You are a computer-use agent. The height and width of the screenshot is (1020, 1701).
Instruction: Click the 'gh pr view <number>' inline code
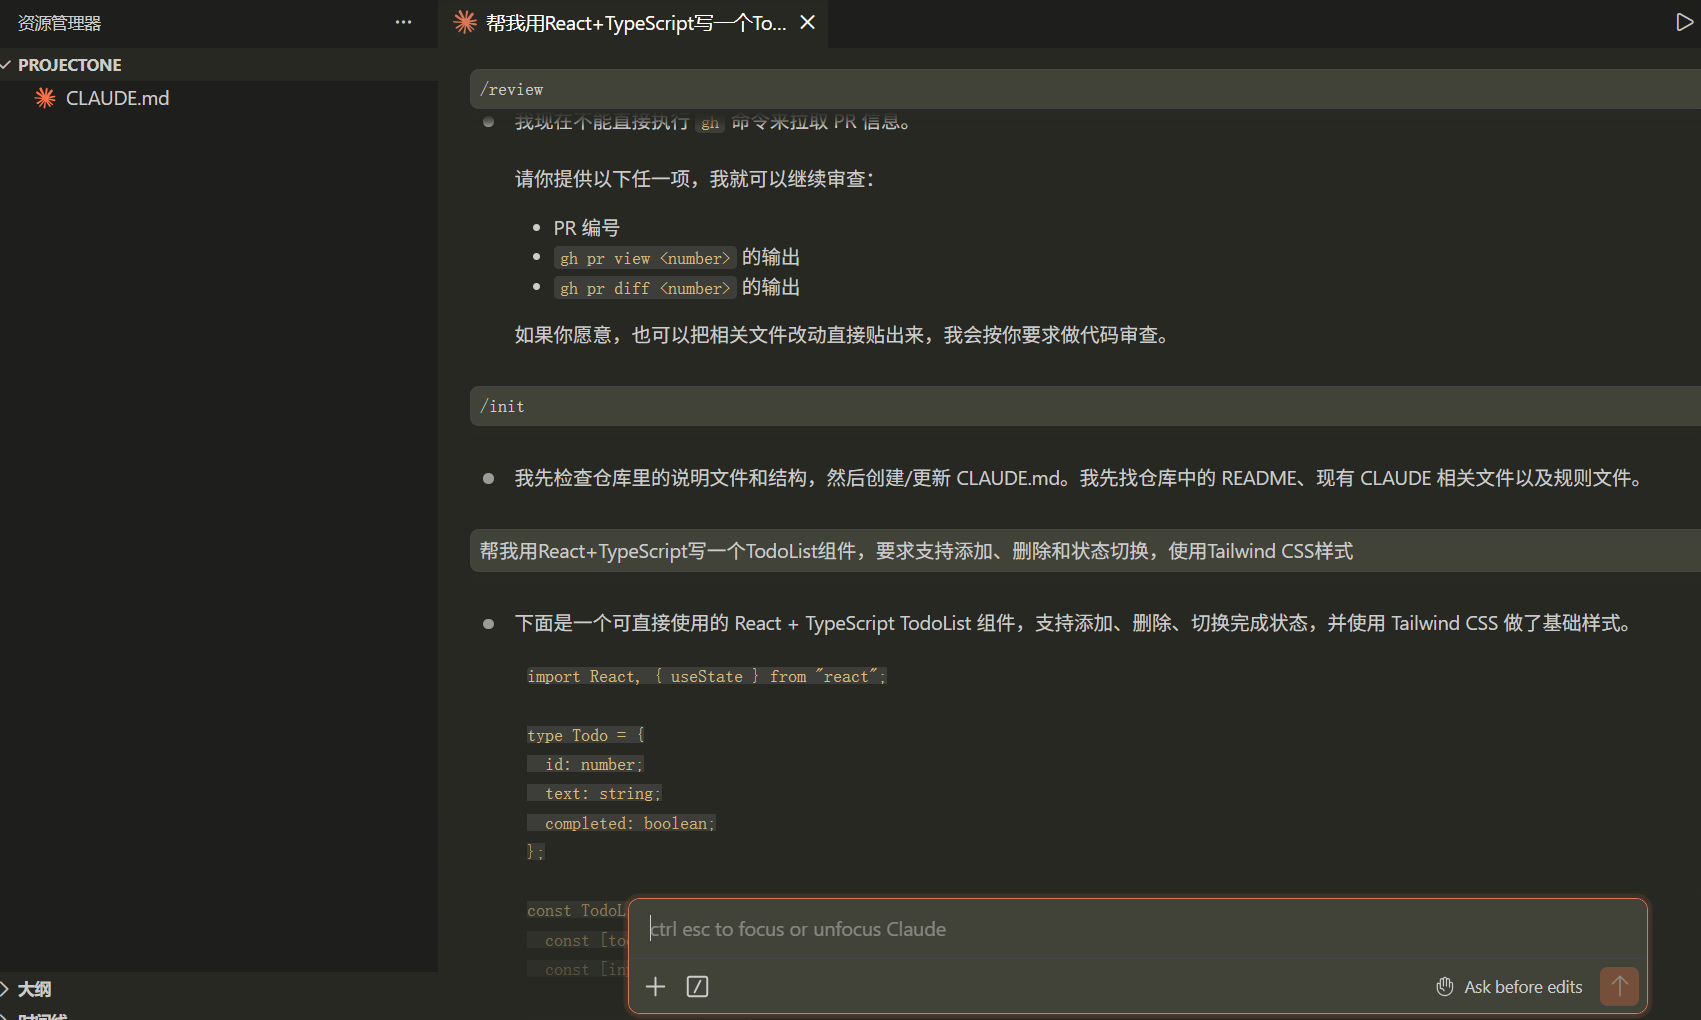click(x=645, y=258)
